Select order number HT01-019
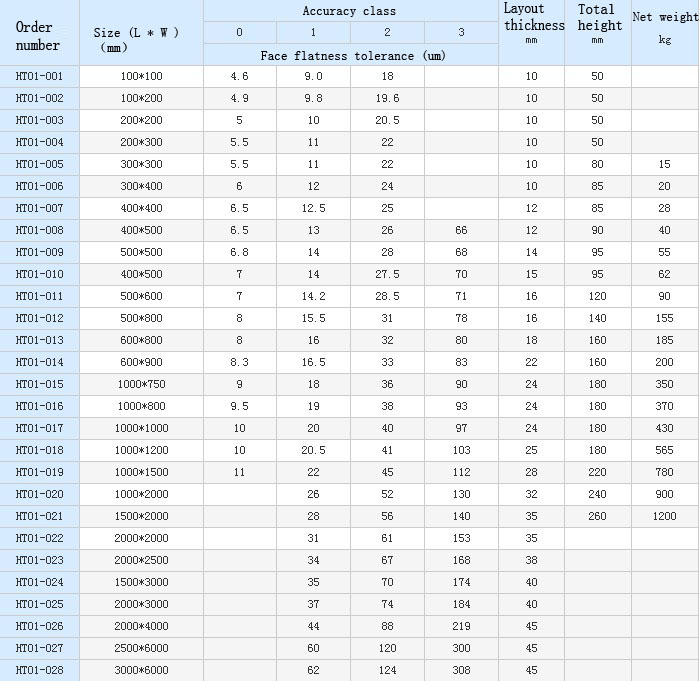The width and height of the screenshot is (700, 681). pyautogui.click(x=39, y=472)
